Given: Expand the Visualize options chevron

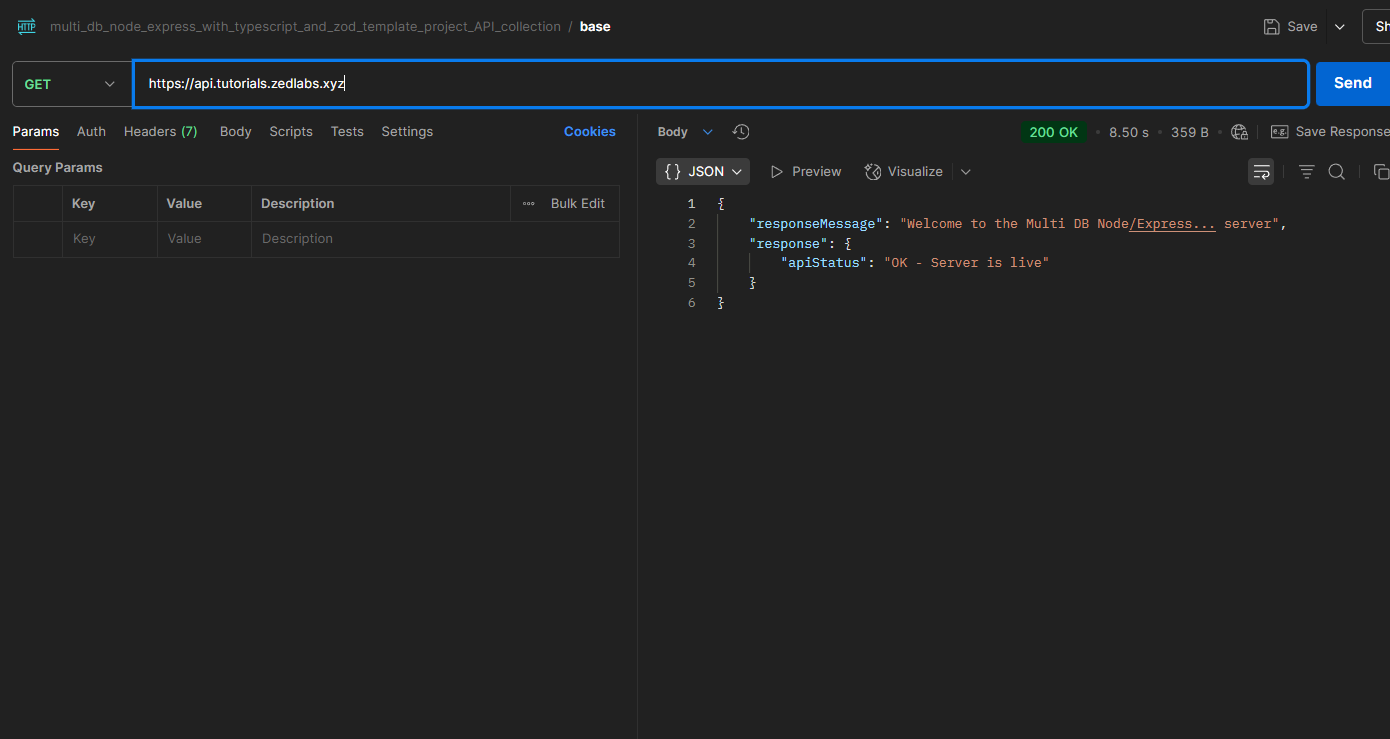Looking at the screenshot, I should (x=966, y=172).
